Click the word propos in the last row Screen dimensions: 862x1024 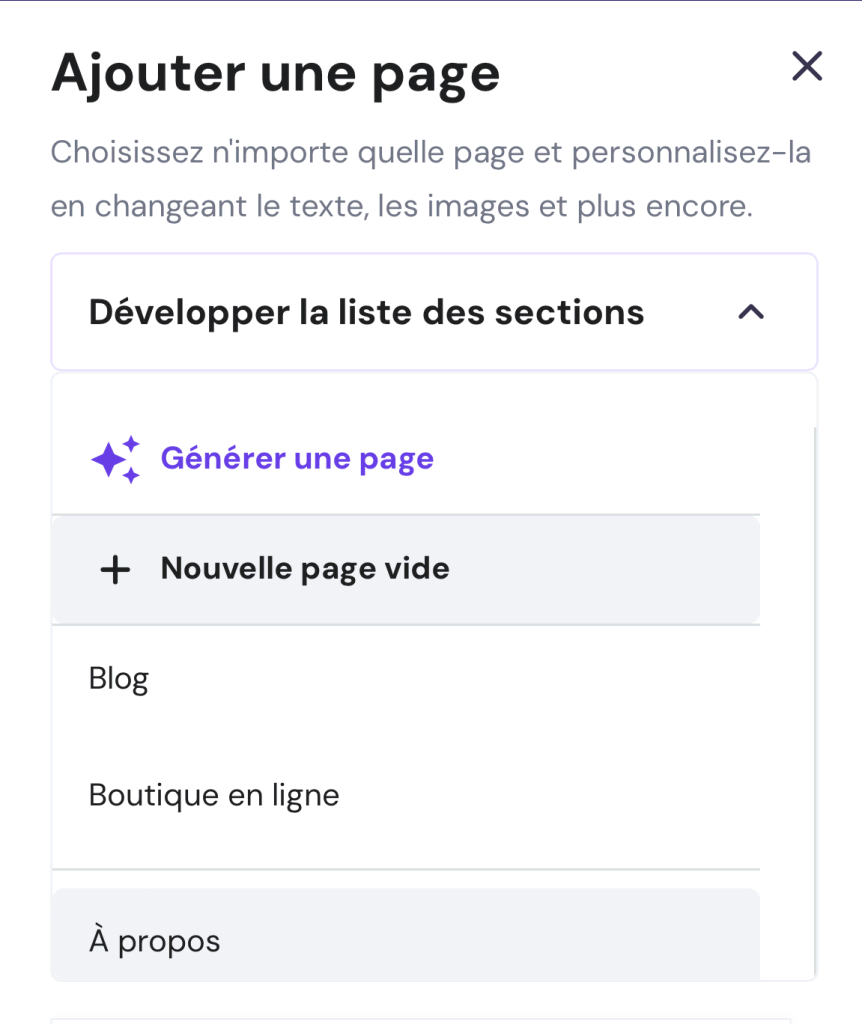click(169, 942)
